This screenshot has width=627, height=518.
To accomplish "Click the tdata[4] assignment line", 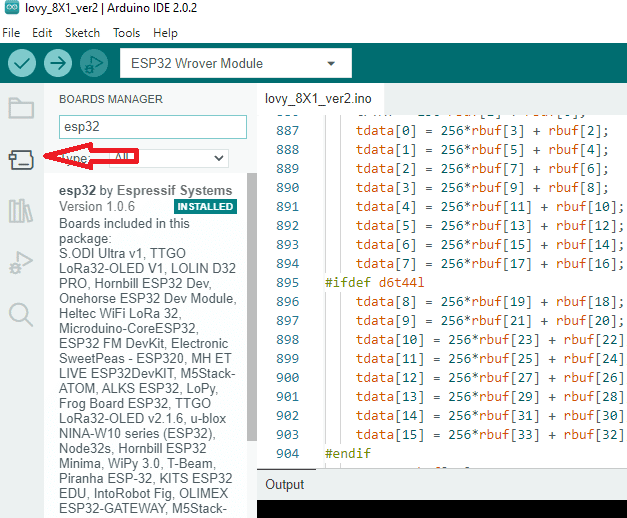I will point(490,206).
